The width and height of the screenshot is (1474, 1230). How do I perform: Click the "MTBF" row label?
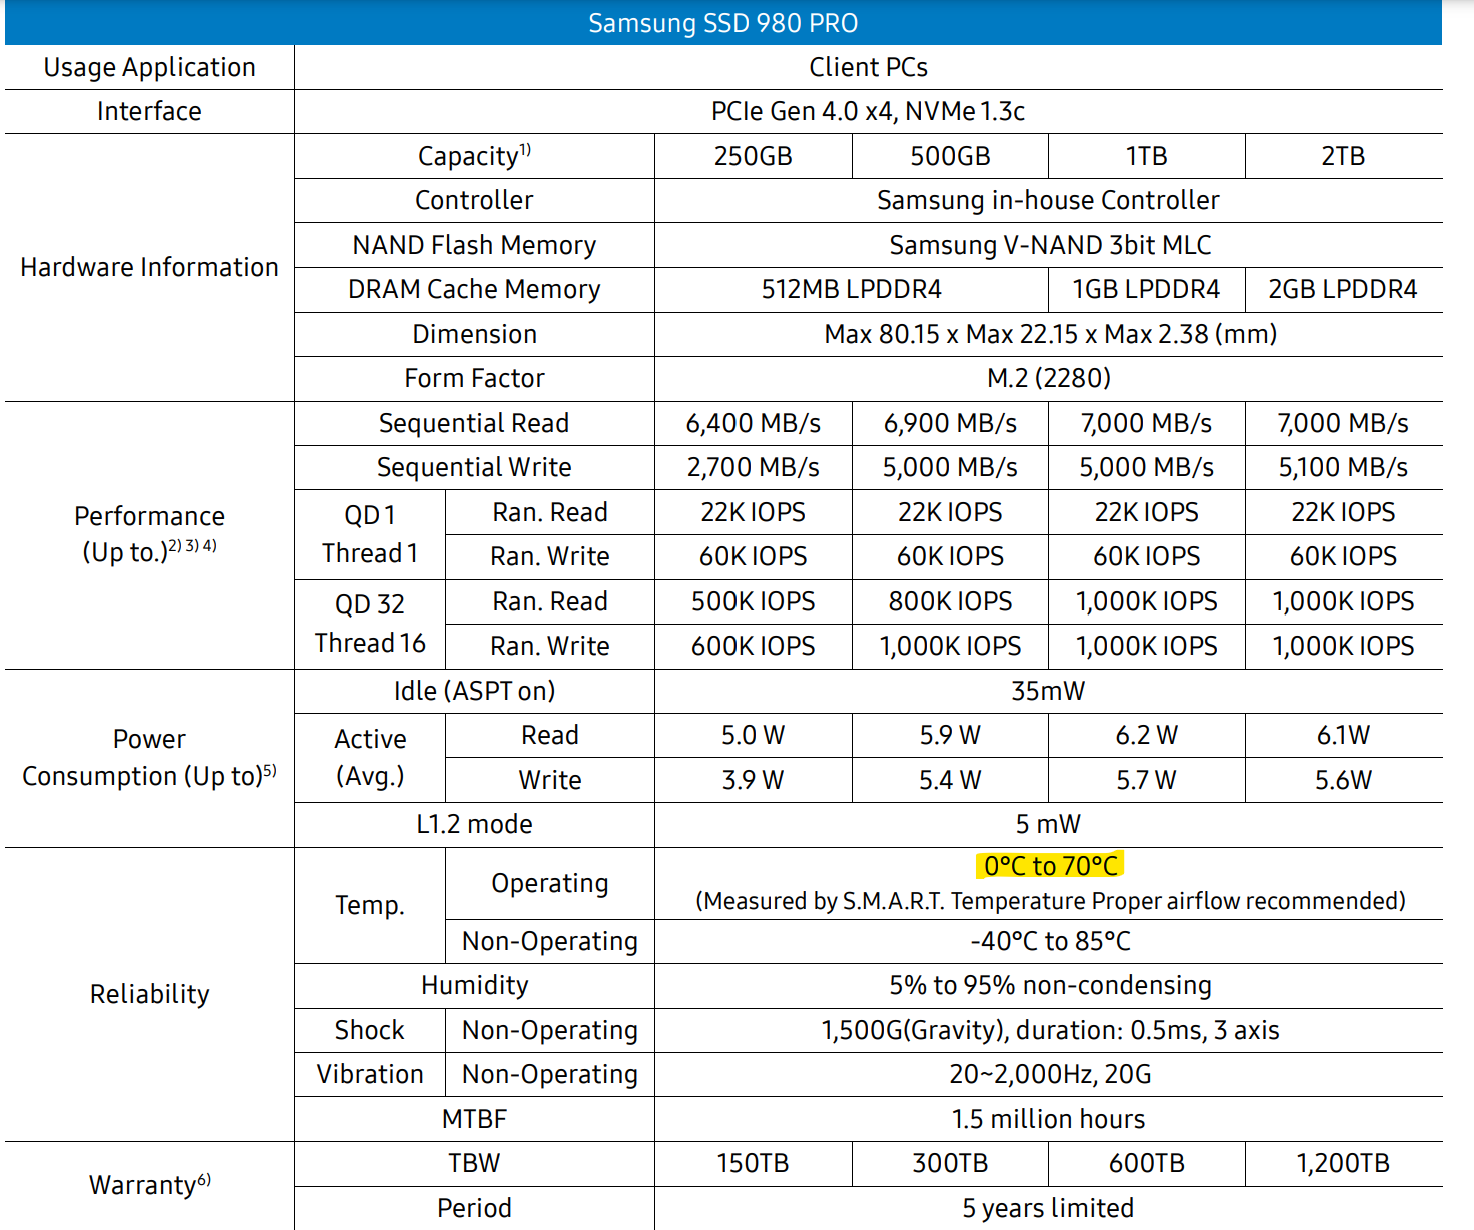[x=474, y=1119]
